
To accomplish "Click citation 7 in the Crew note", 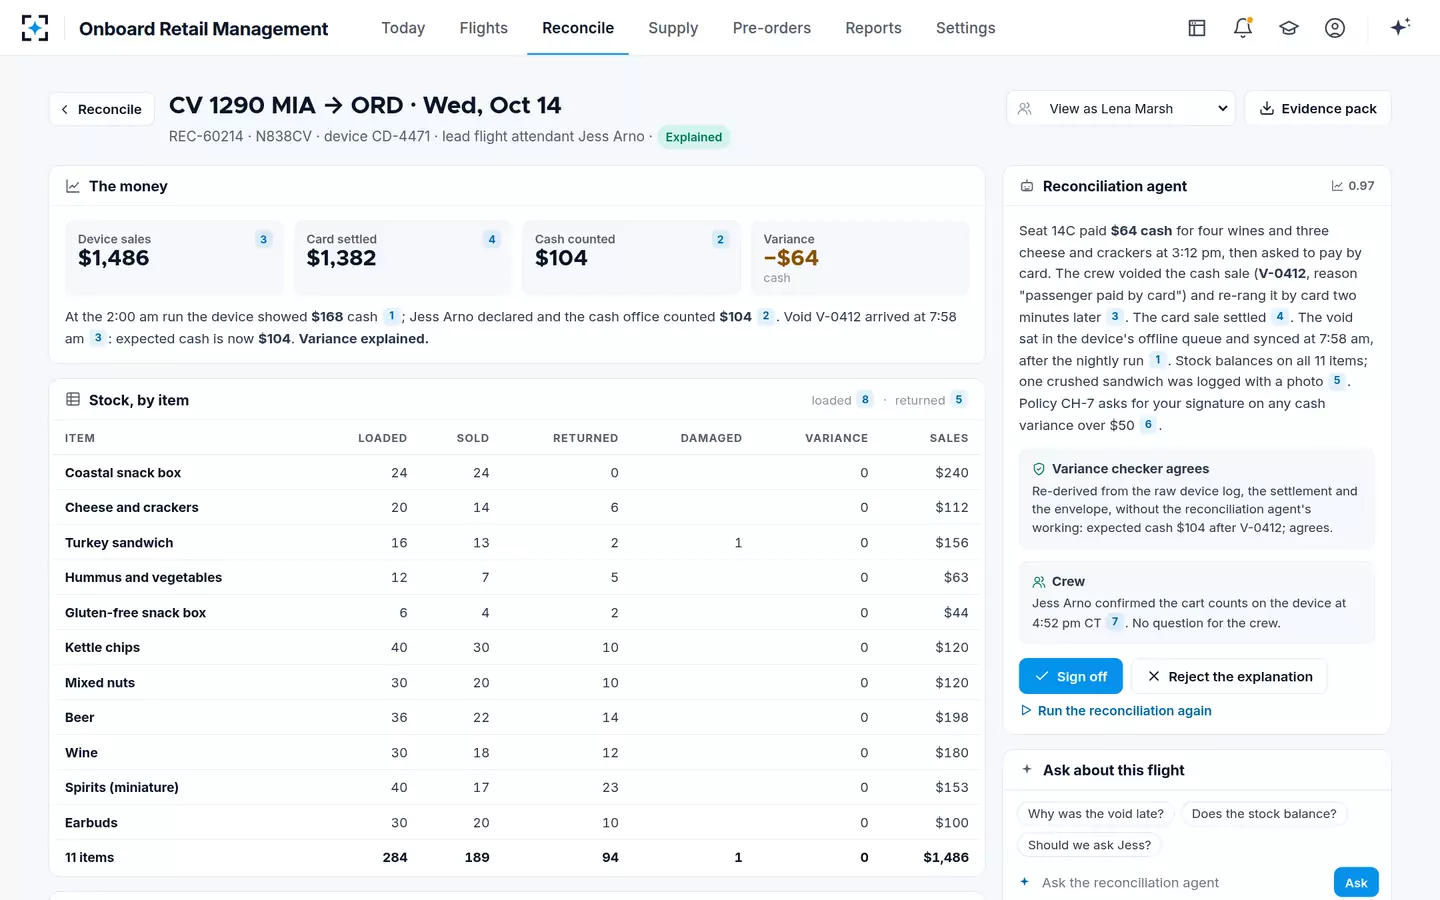I will (x=1115, y=622).
